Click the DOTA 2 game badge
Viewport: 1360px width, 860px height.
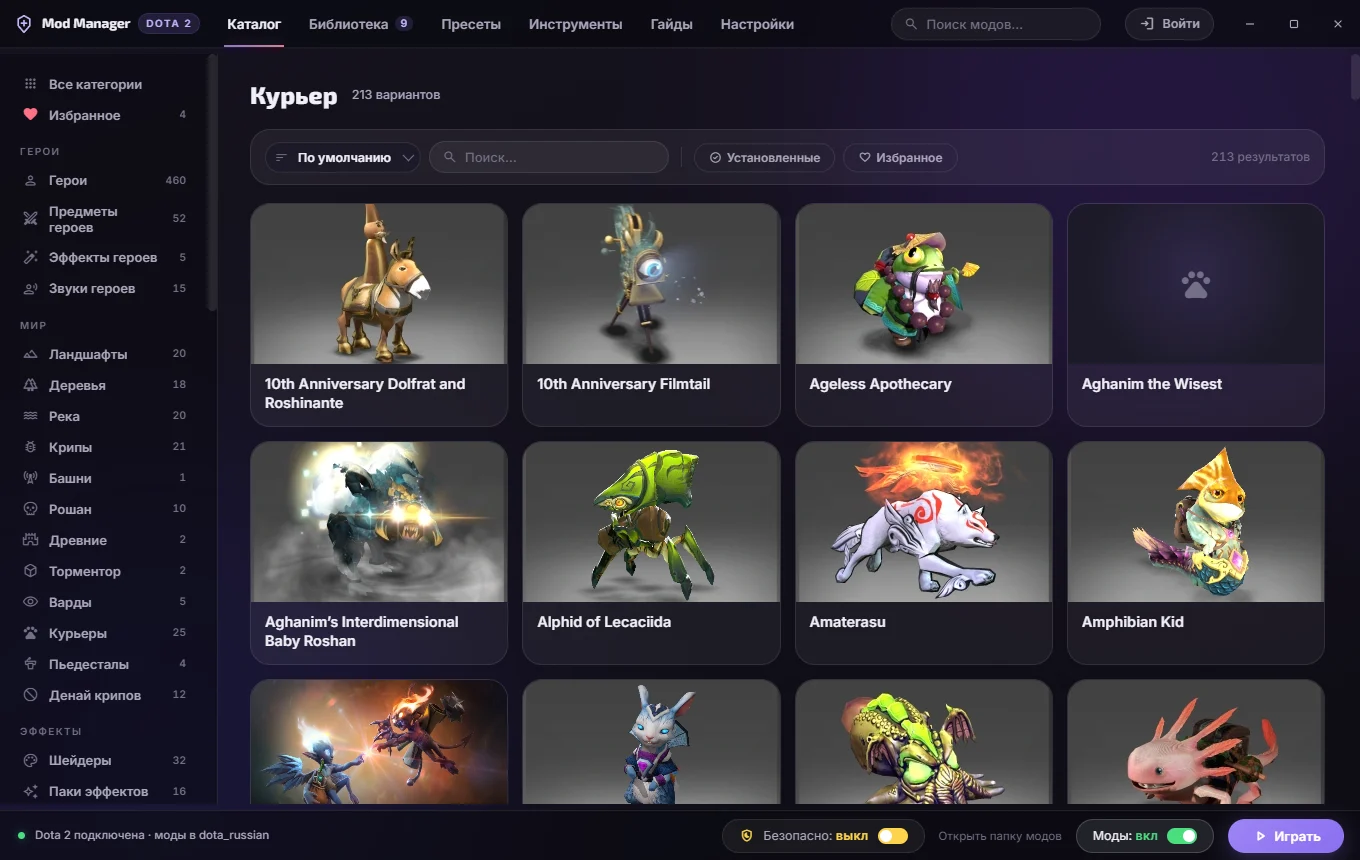pos(169,24)
